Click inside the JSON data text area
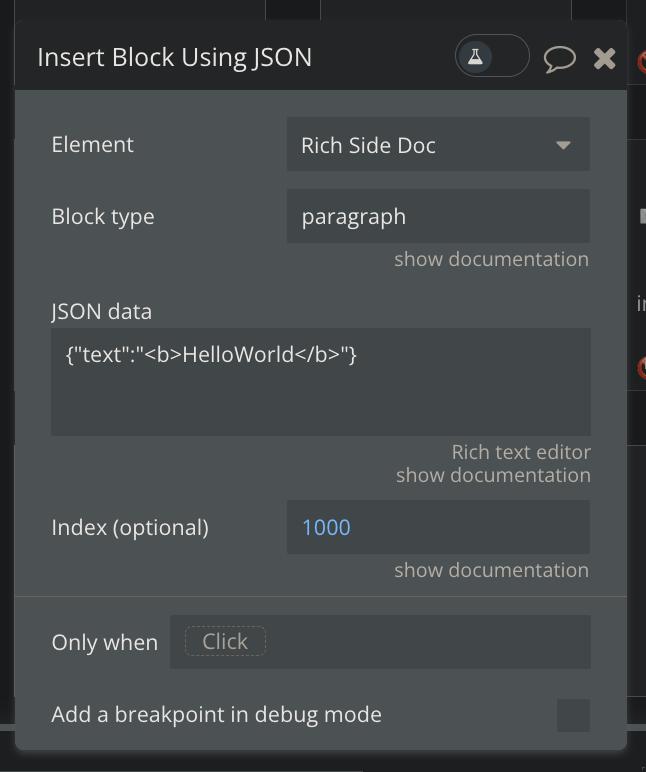The height and width of the screenshot is (772, 646). point(320,382)
